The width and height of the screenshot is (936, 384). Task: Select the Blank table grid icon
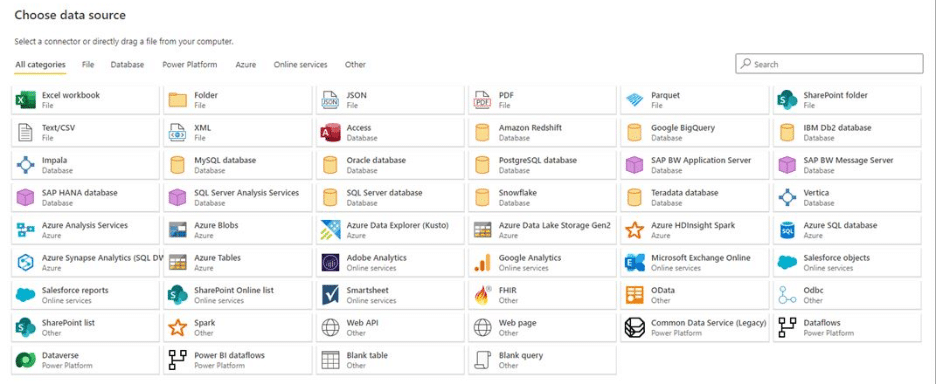tap(330, 360)
